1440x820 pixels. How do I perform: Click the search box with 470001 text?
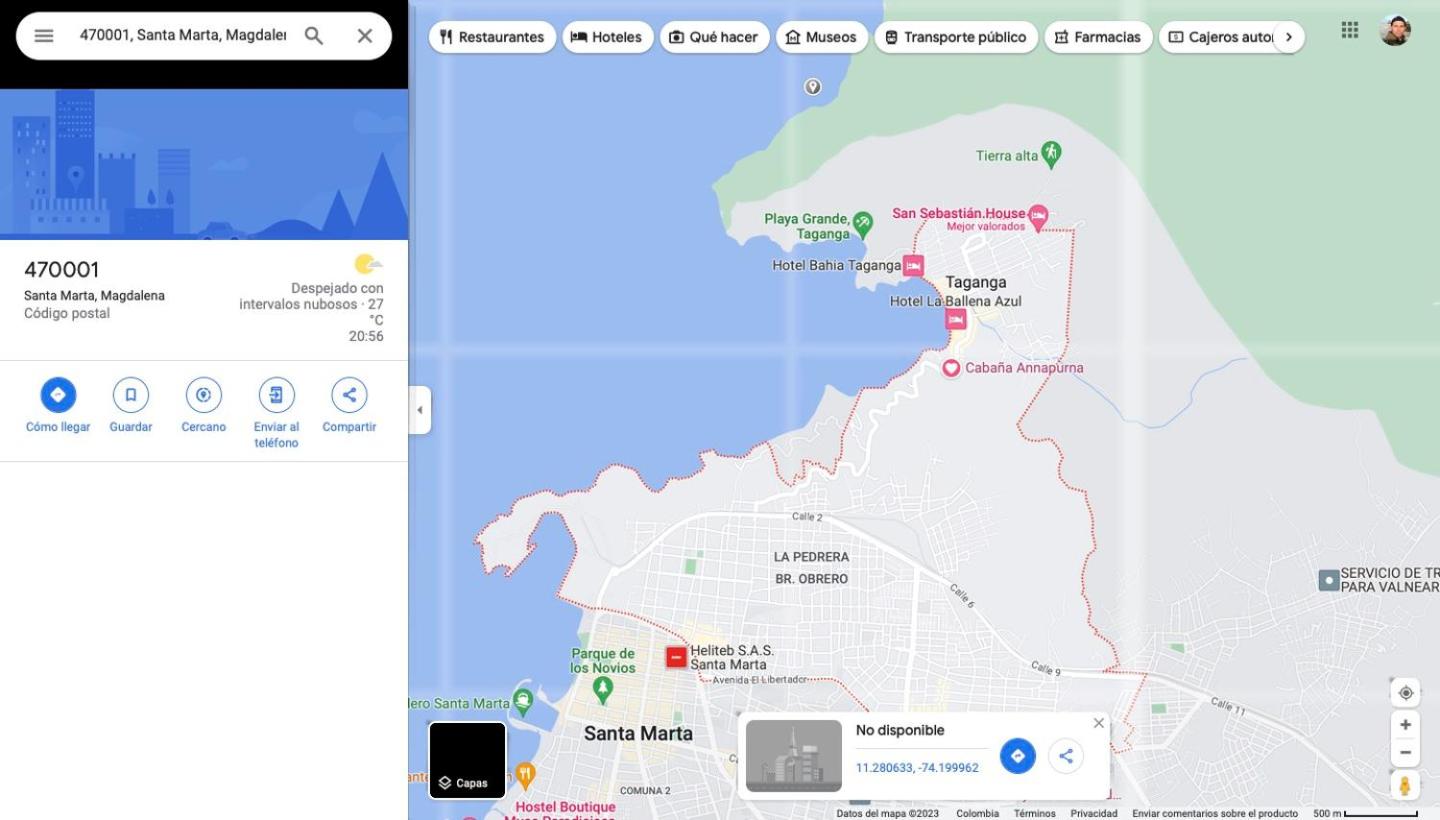[183, 36]
